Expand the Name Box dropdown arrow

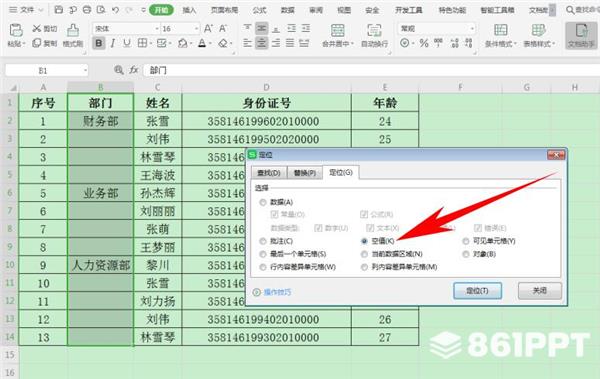tap(85, 70)
